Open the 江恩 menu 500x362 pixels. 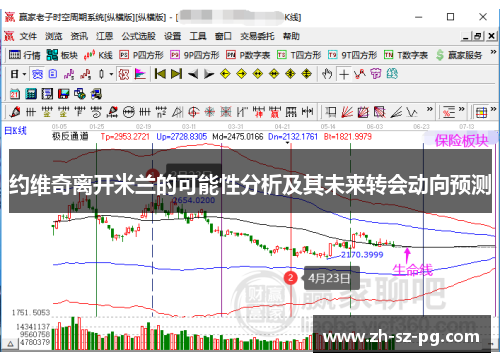point(105,36)
